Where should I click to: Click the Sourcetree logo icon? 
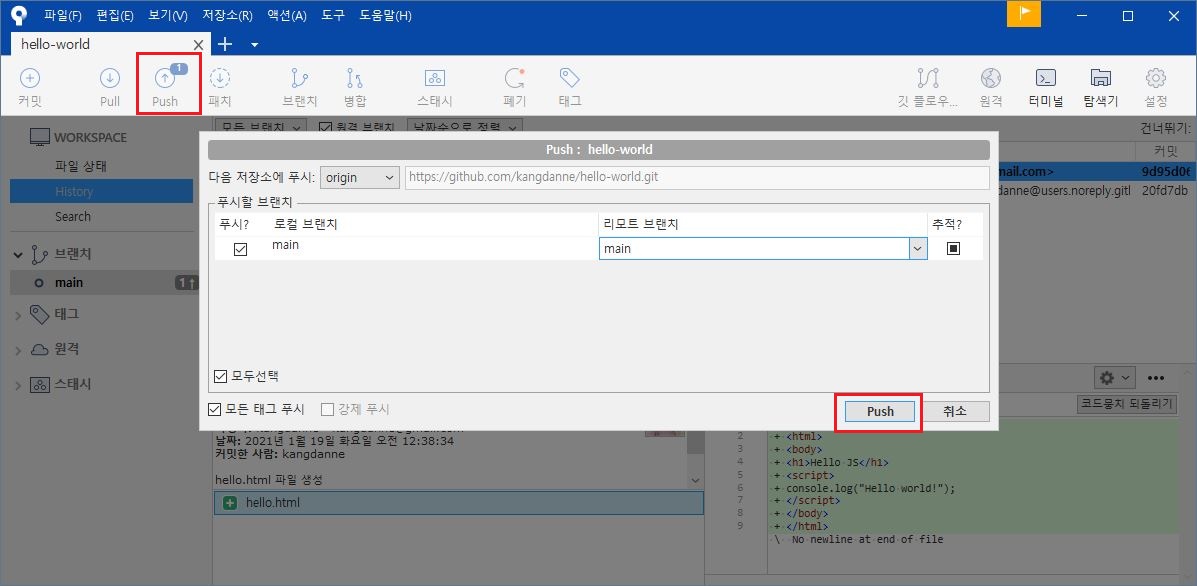19,14
